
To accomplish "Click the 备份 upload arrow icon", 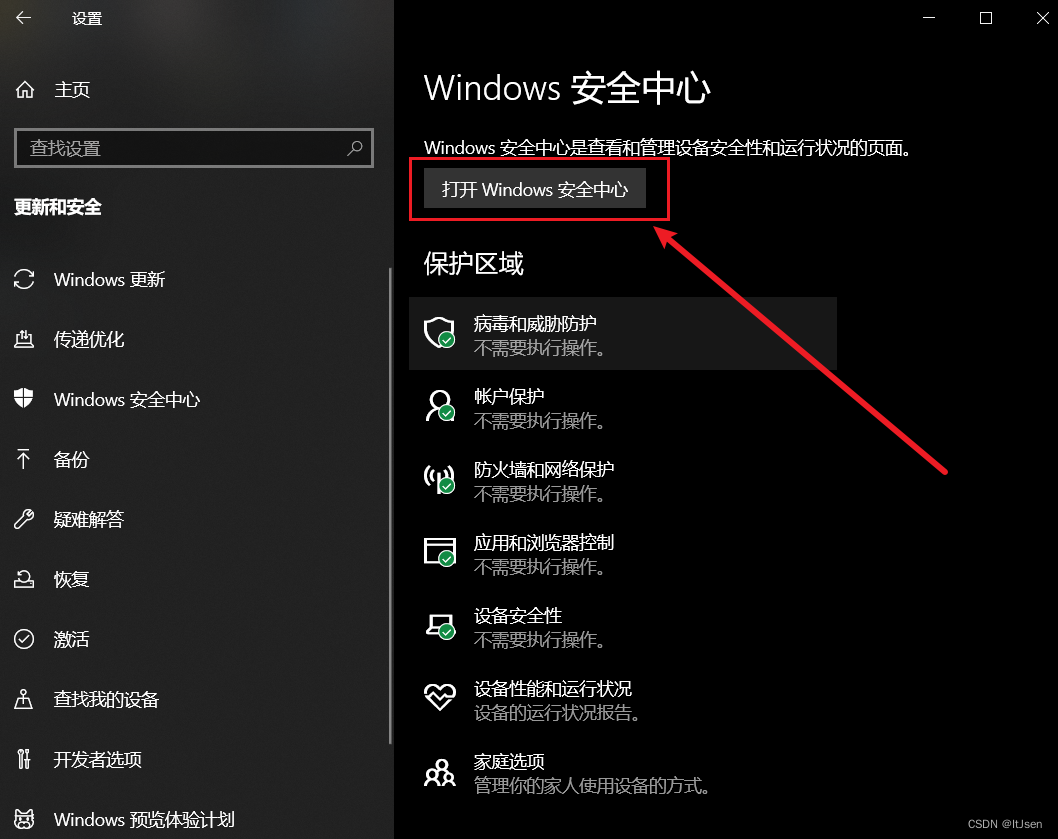I will pyautogui.click(x=24, y=459).
